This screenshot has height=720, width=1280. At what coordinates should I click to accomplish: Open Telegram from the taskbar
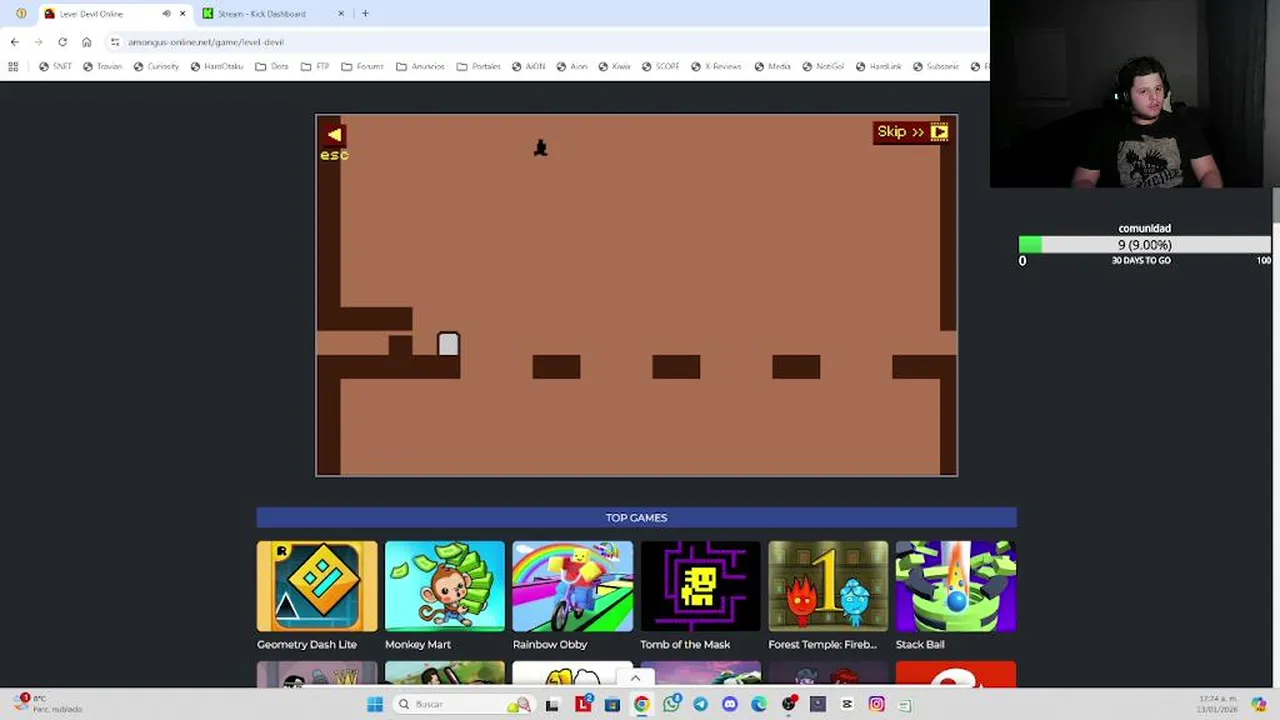click(x=701, y=704)
